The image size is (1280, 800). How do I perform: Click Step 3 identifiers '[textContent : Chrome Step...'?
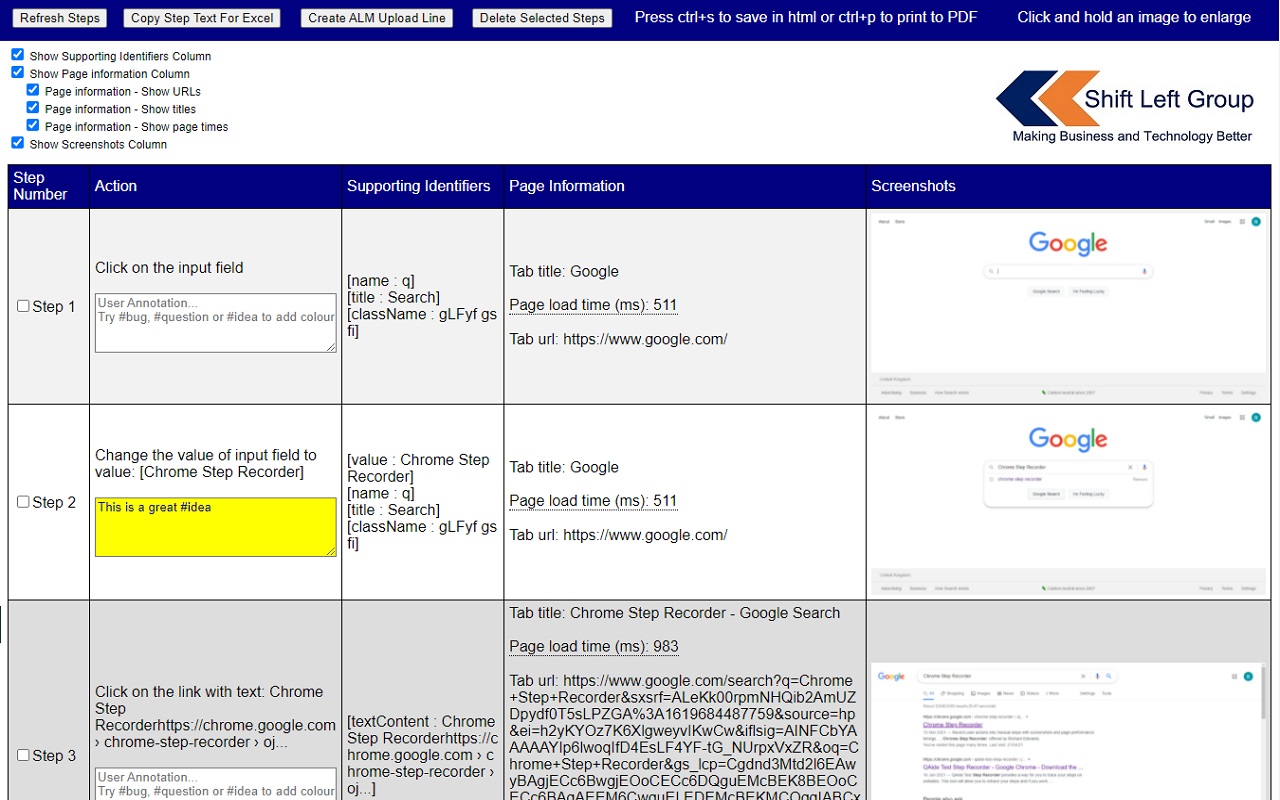(x=422, y=755)
